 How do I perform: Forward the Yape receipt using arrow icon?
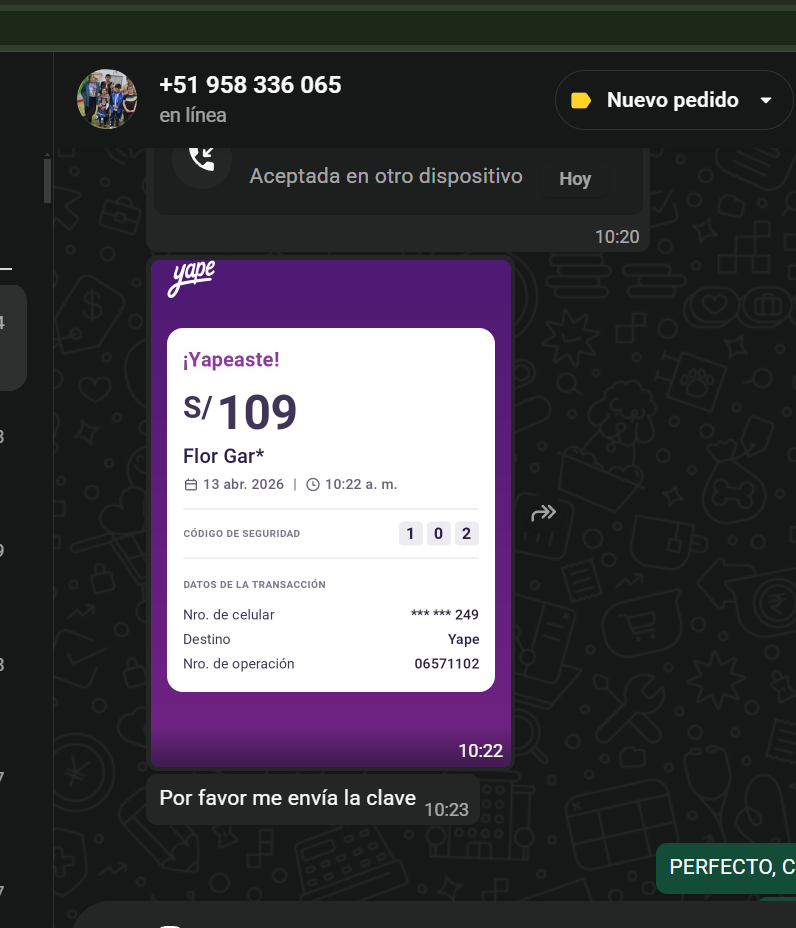543,513
